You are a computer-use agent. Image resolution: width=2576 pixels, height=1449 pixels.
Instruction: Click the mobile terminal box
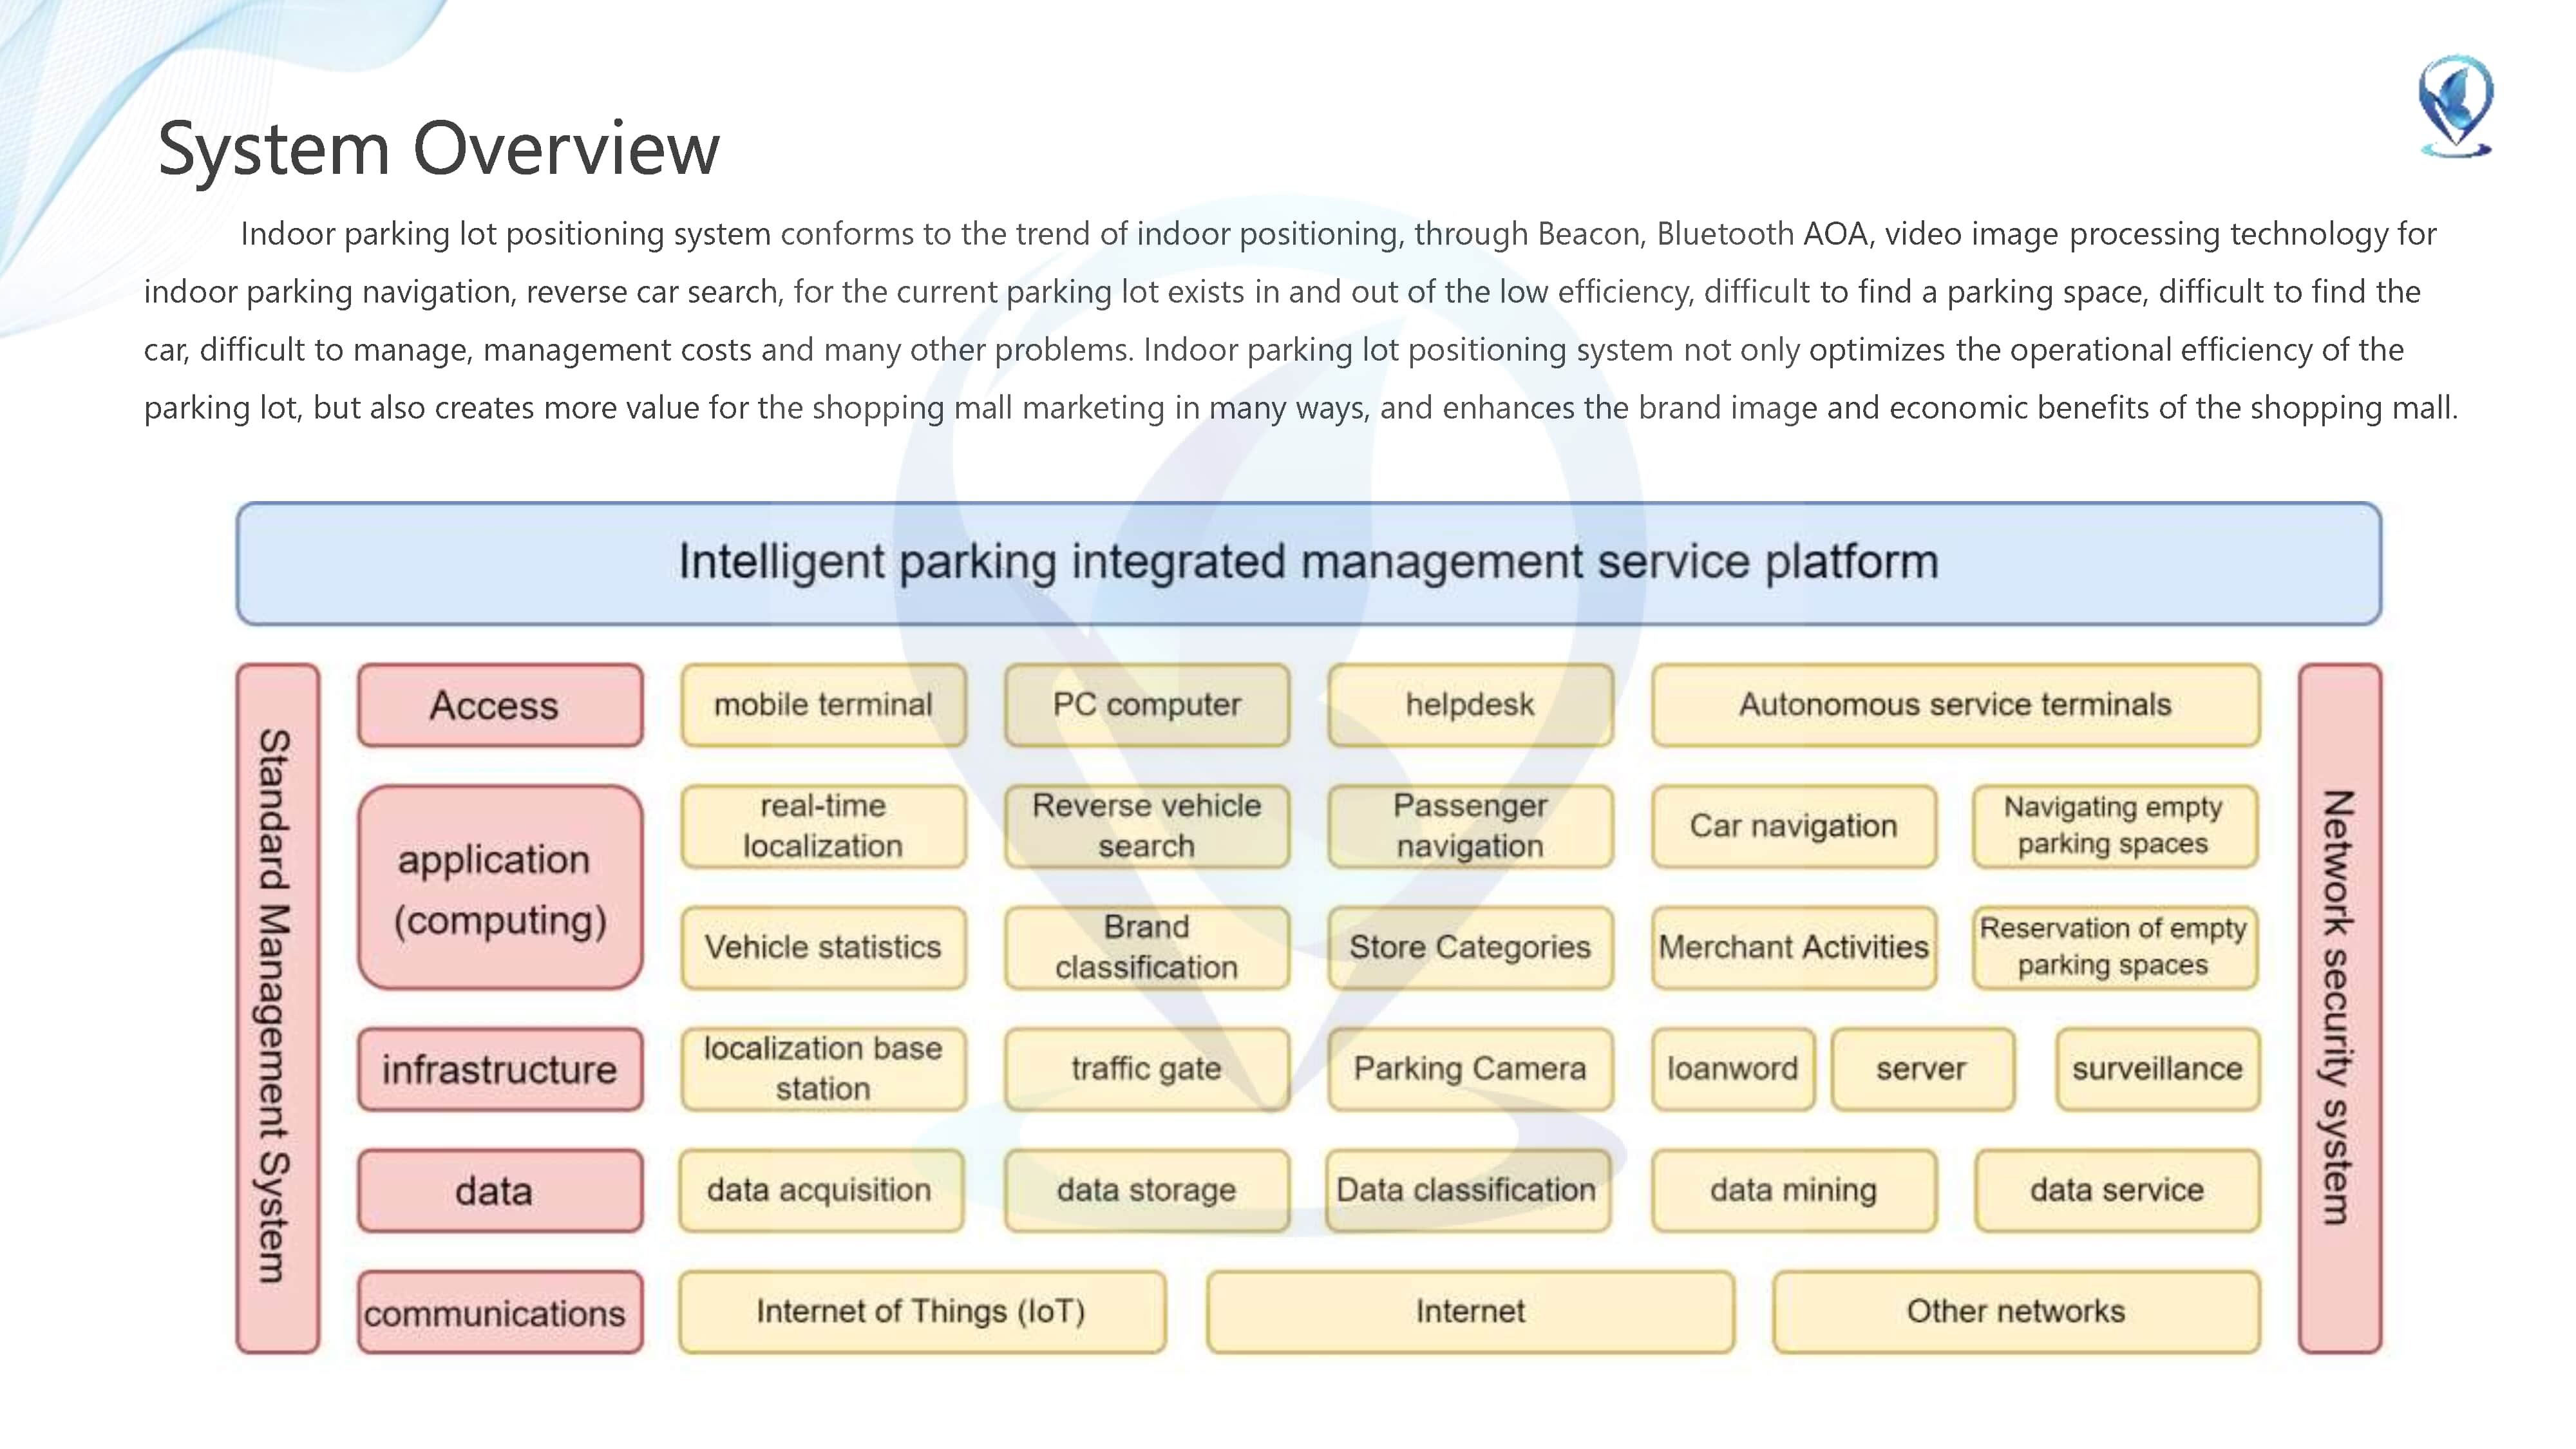click(x=823, y=705)
